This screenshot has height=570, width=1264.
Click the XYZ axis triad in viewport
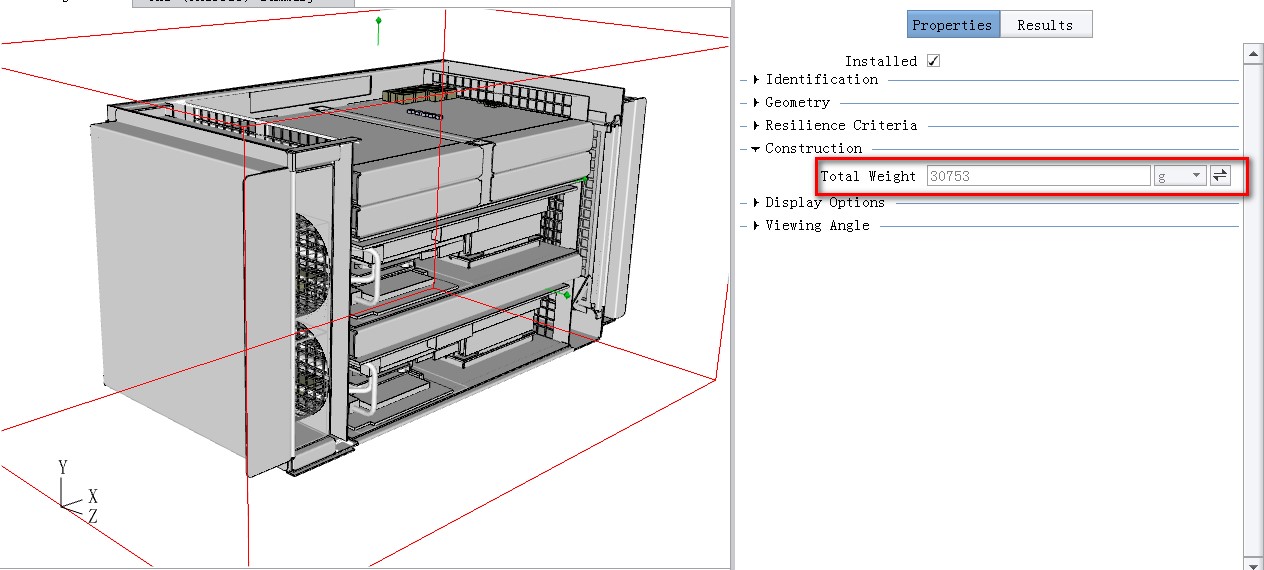[x=75, y=493]
